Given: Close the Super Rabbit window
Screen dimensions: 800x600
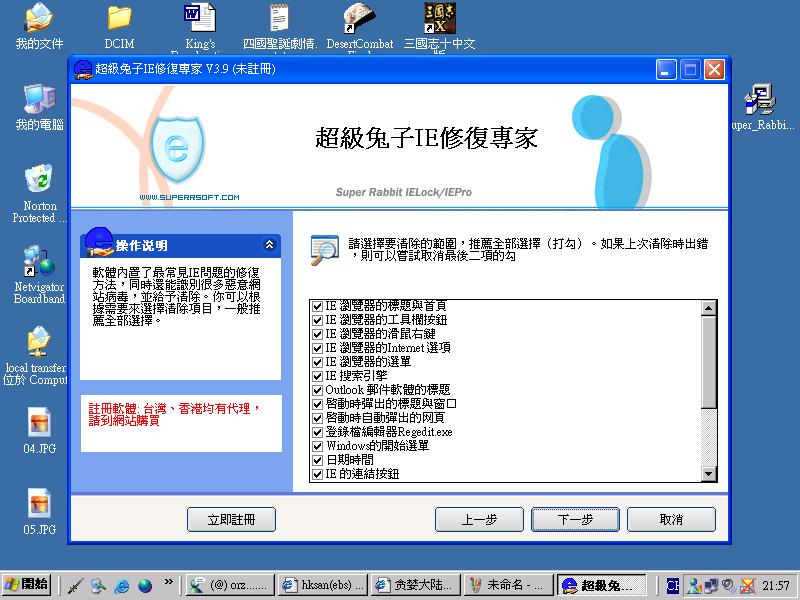Looking at the screenshot, I should 714,69.
